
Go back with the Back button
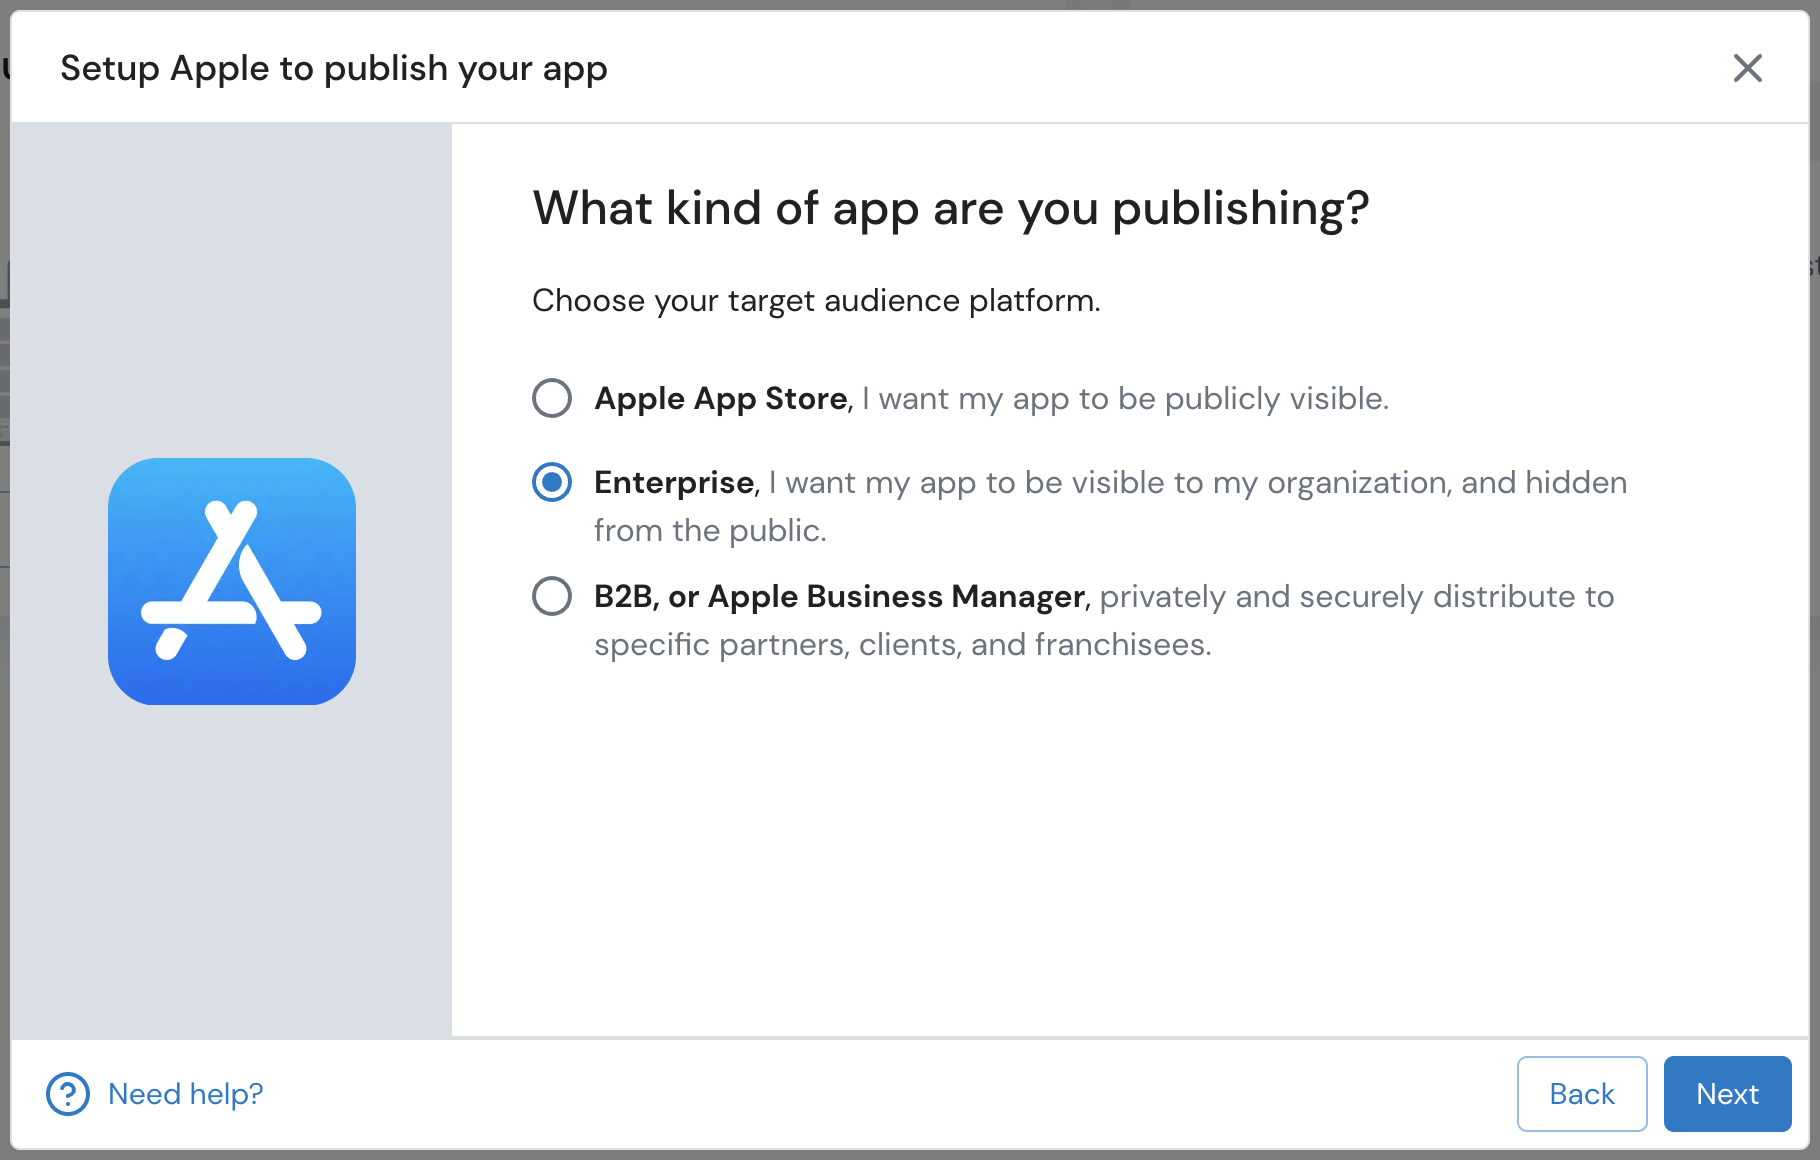[1581, 1094]
